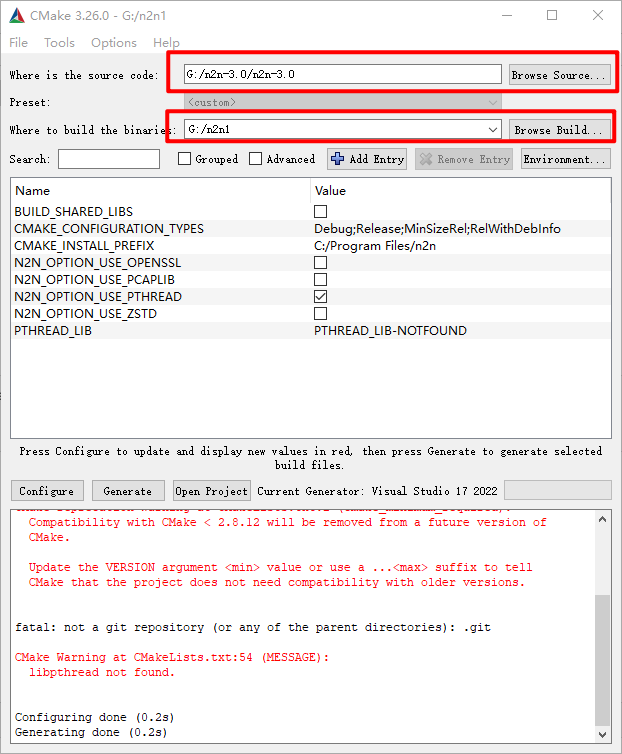Screen dimensions: 622x754
Task: Enable the BUILD_SHARED_LIBS checkbox
Action: (x=320, y=212)
